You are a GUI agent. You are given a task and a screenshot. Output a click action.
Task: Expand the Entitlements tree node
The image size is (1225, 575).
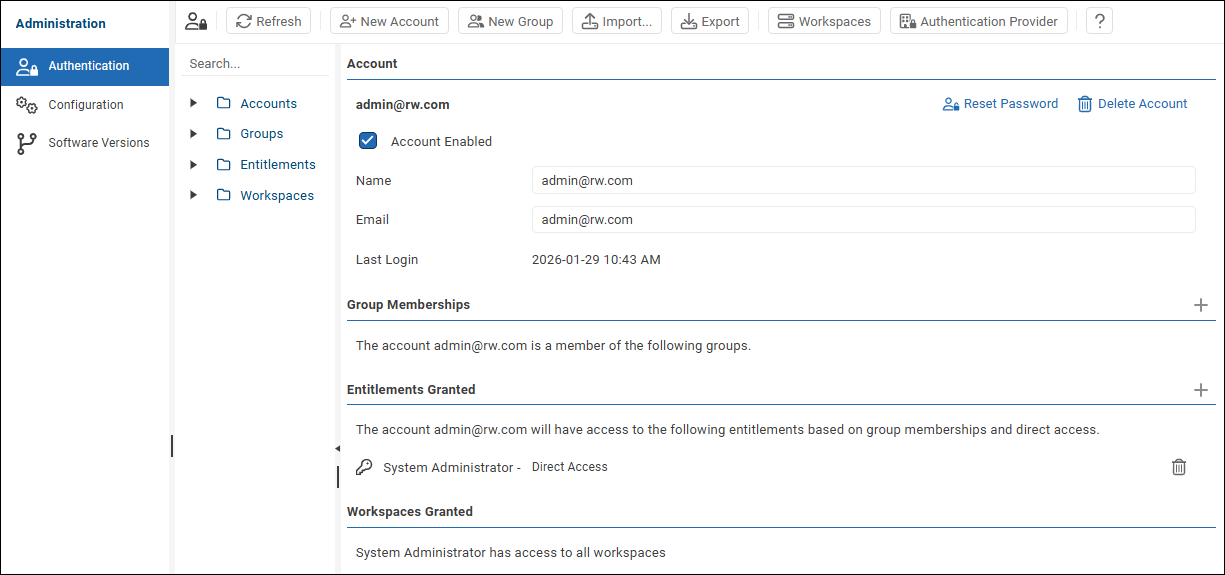194,165
